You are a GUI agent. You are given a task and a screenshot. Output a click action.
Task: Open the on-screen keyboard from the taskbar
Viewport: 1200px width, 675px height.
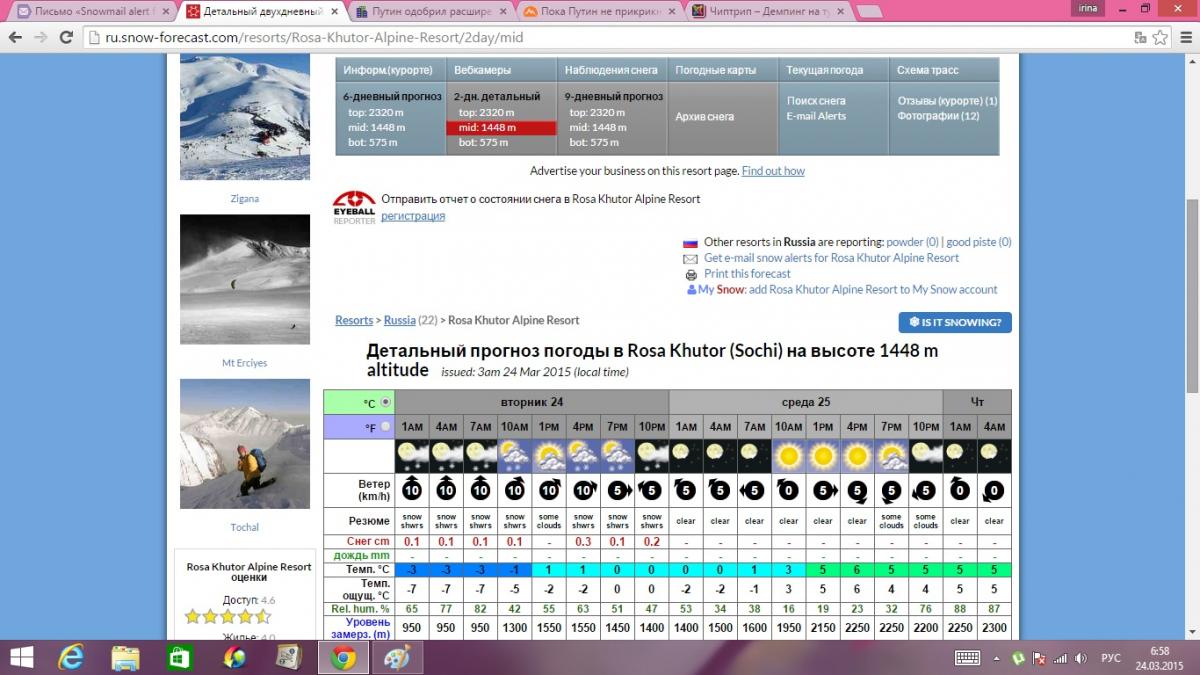(x=967, y=657)
